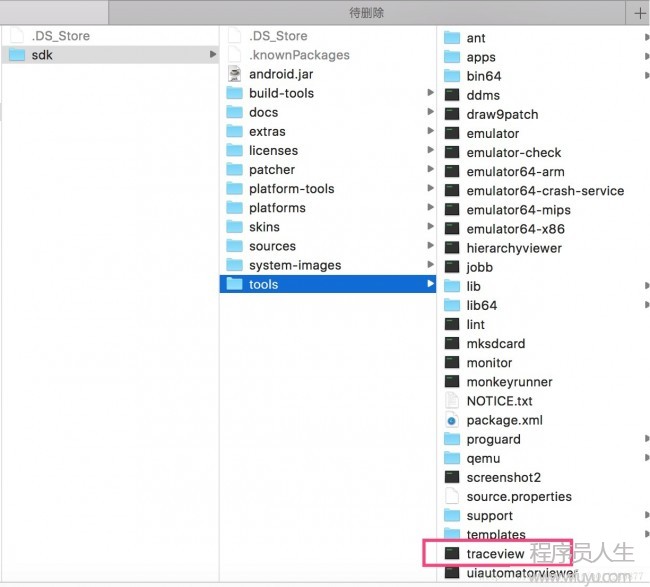Select the sources folder name
Image resolution: width=650 pixels, height=587 pixels.
[x=272, y=246]
